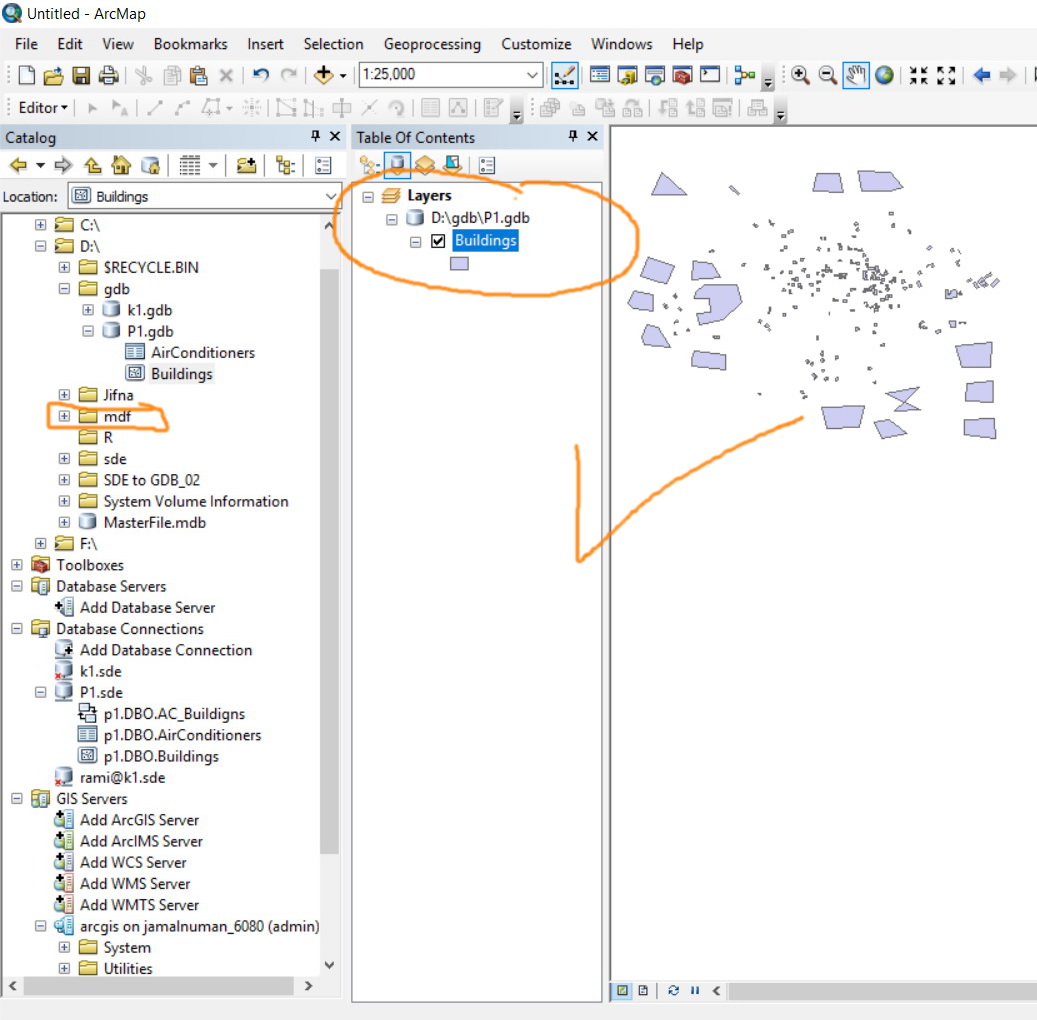Collapse the D:\ drive node

(40, 246)
